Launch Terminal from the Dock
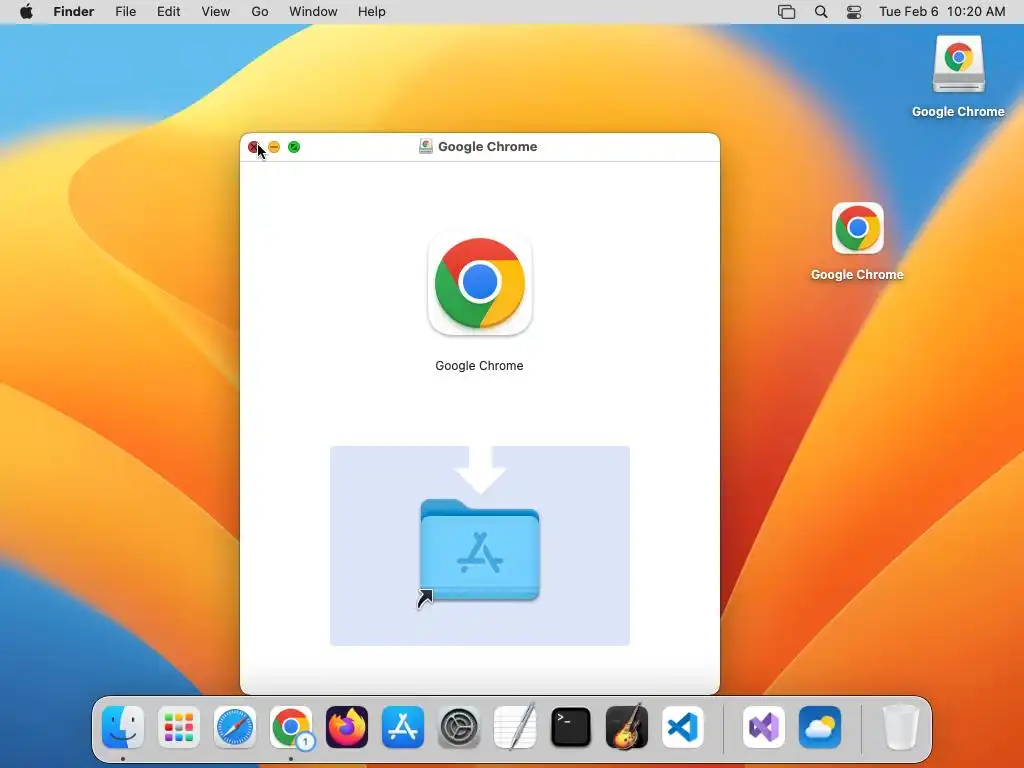The width and height of the screenshot is (1024, 768). (x=571, y=727)
